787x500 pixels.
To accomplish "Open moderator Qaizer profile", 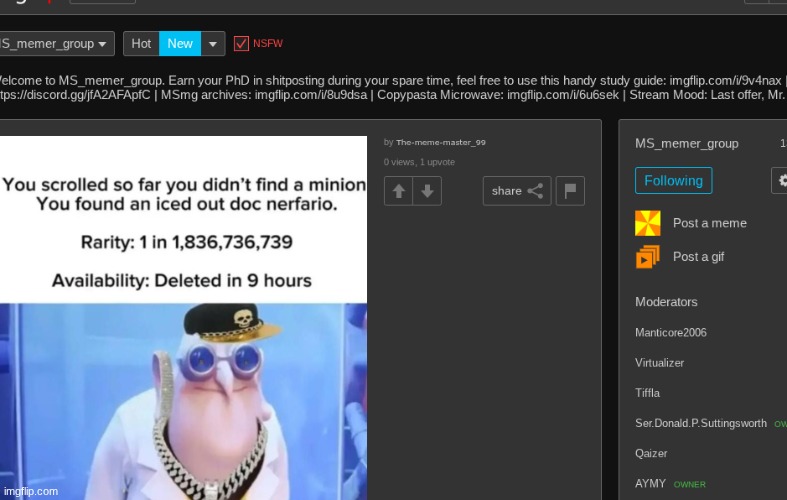I will click(651, 453).
